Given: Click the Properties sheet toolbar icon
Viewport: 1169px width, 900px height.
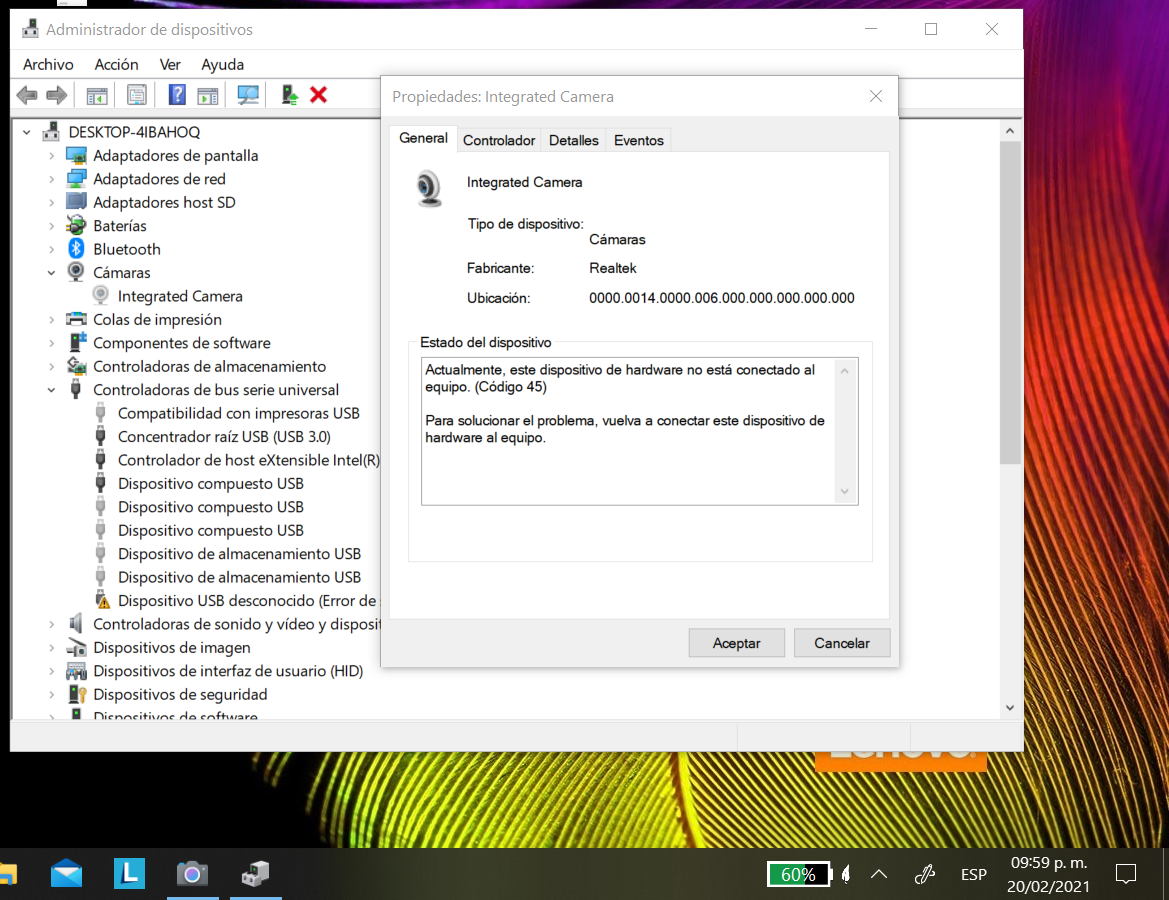Looking at the screenshot, I should pyautogui.click(x=136, y=95).
